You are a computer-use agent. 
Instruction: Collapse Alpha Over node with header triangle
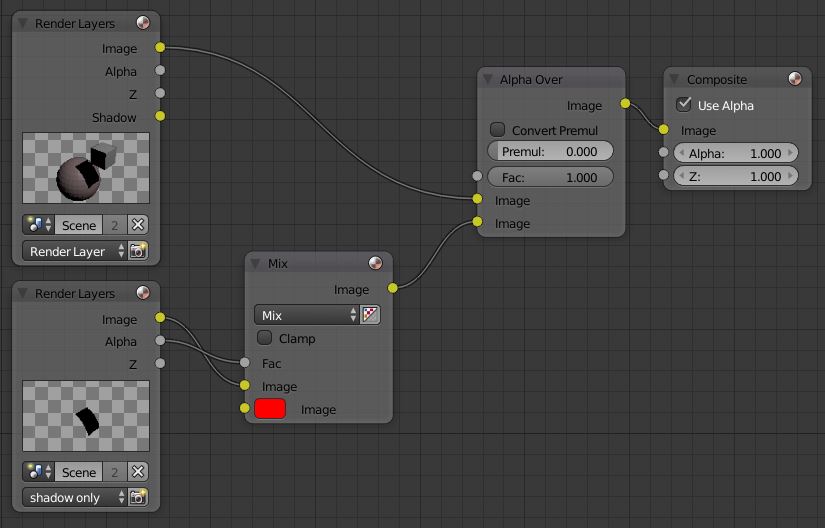pos(488,79)
